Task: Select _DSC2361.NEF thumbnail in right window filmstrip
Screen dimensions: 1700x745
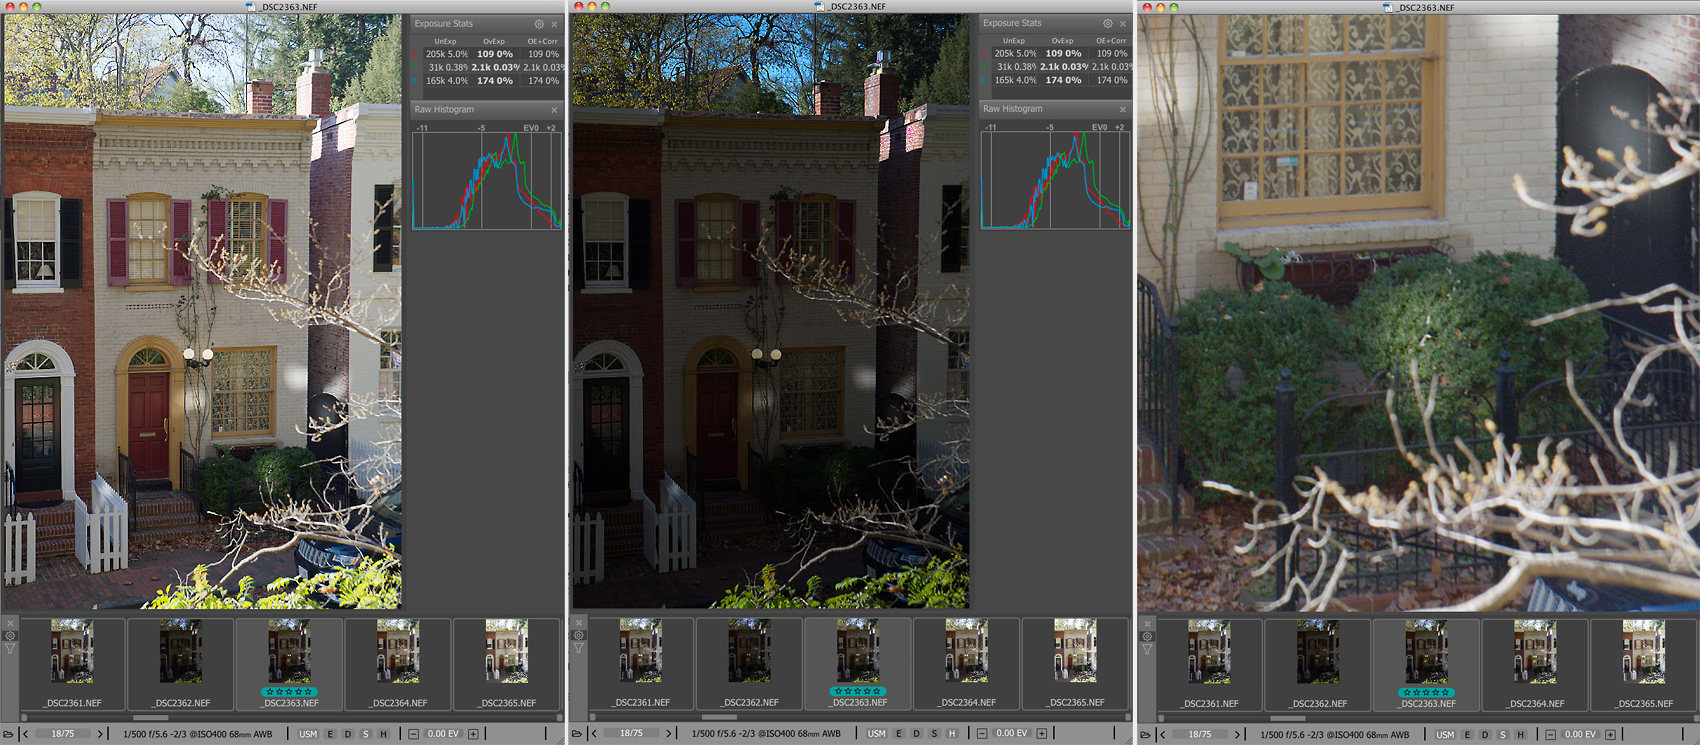Action: [1210, 662]
